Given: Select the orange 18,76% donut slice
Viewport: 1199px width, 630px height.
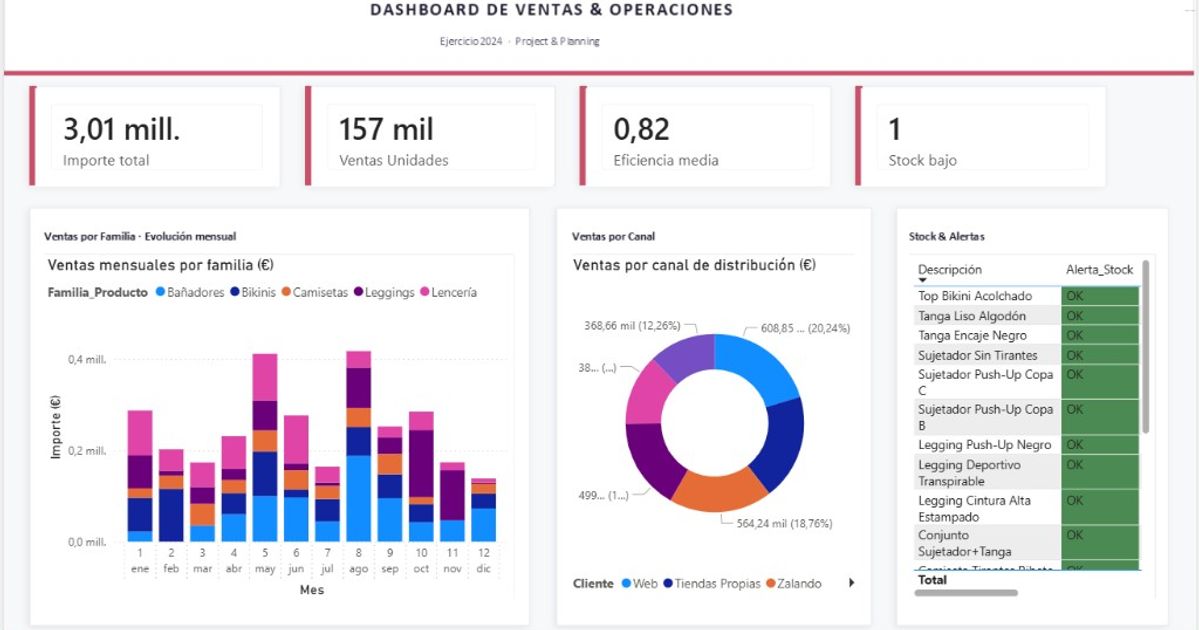Looking at the screenshot, I should pos(718,492).
